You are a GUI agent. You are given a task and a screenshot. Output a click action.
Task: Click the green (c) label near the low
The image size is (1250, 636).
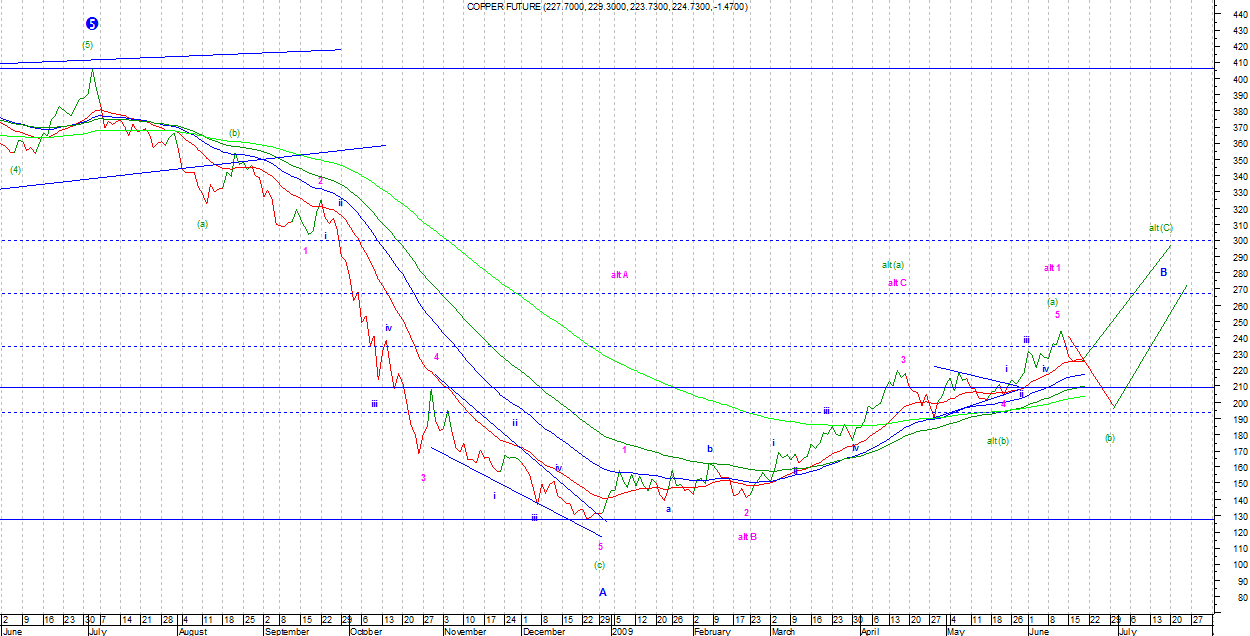pos(599,565)
